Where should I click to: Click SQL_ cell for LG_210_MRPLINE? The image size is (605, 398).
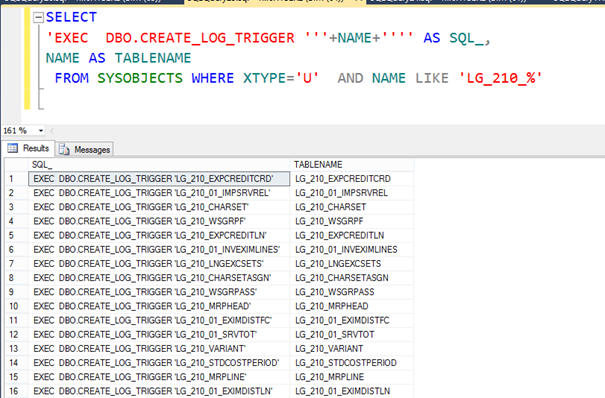tap(159, 377)
